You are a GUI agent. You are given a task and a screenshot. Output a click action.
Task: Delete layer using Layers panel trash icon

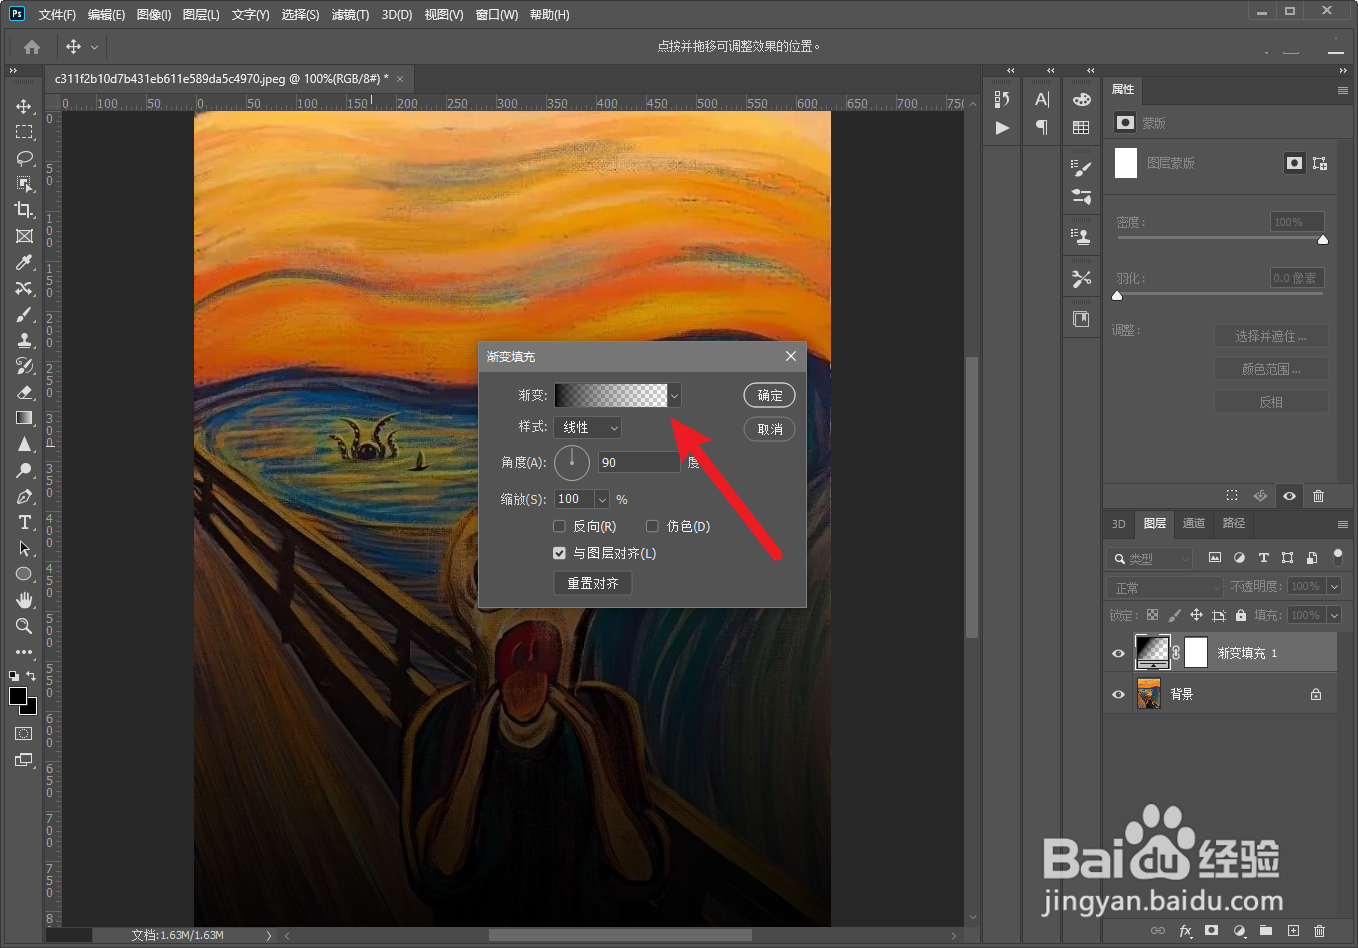pos(1319,931)
